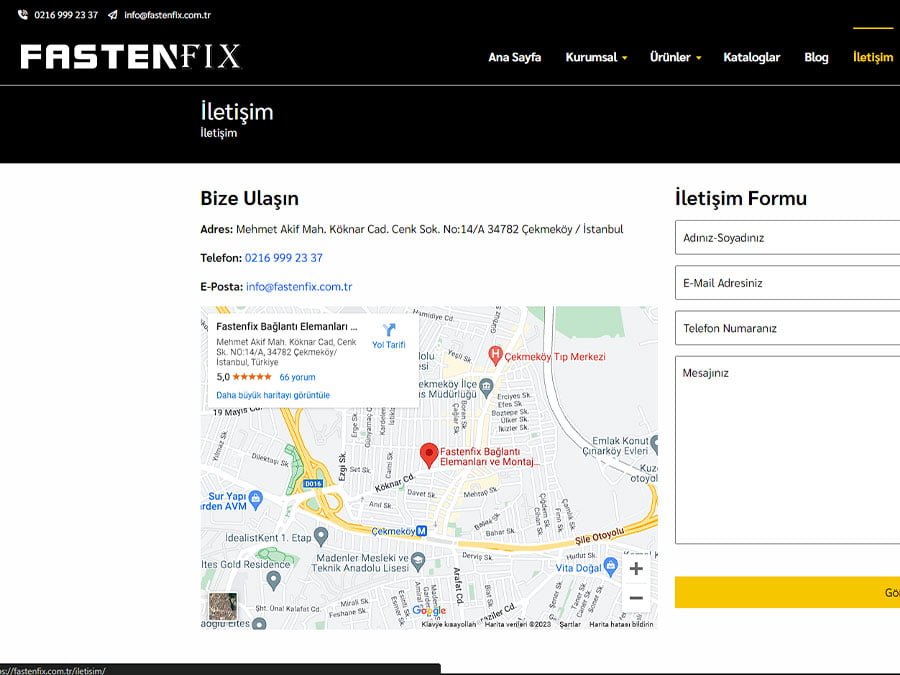Click the info@fastenfix.com.tr email link
Image resolution: width=900 pixels, height=675 pixels.
click(298, 286)
